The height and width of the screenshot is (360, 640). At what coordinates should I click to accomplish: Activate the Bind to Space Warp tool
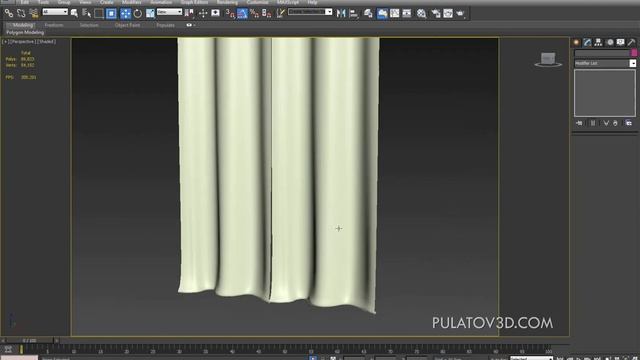[34, 13]
